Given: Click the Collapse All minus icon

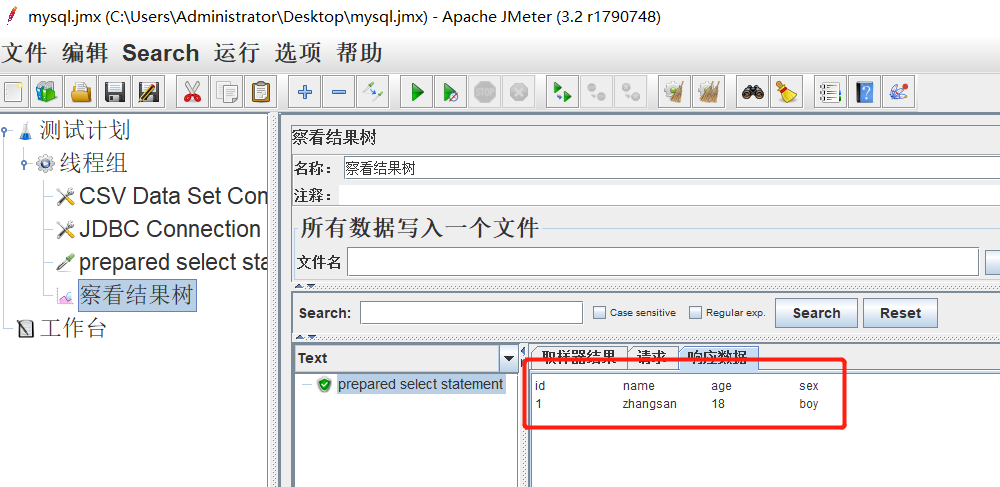Looking at the screenshot, I should 339,92.
